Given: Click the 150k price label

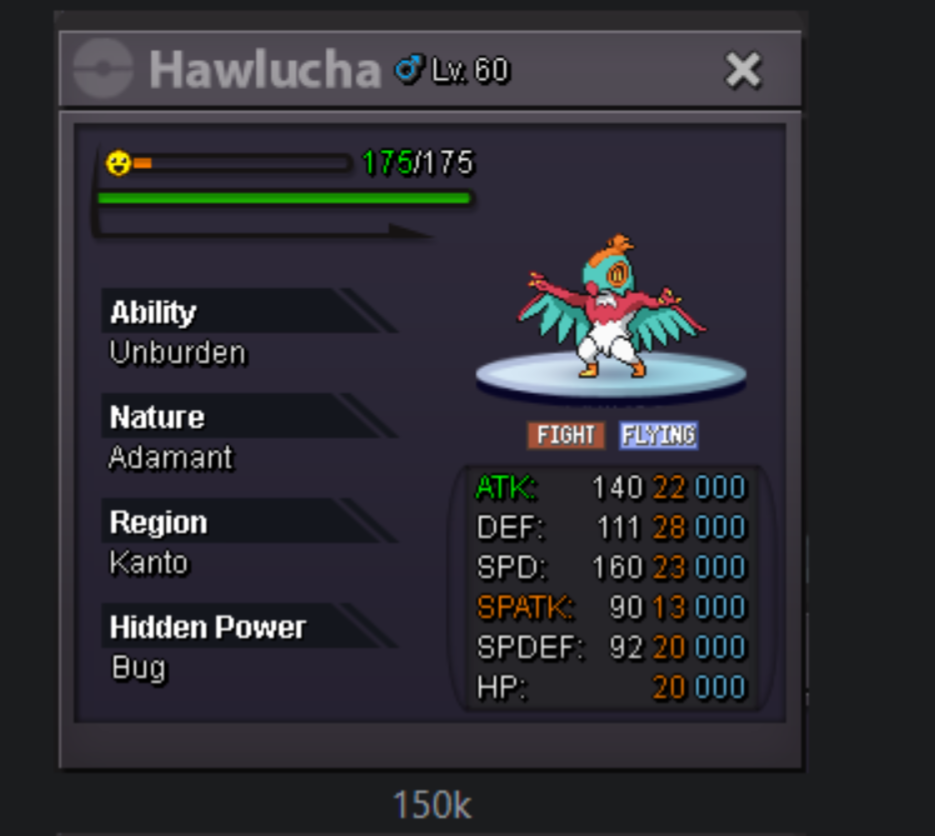Looking at the screenshot, I should click(x=432, y=805).
